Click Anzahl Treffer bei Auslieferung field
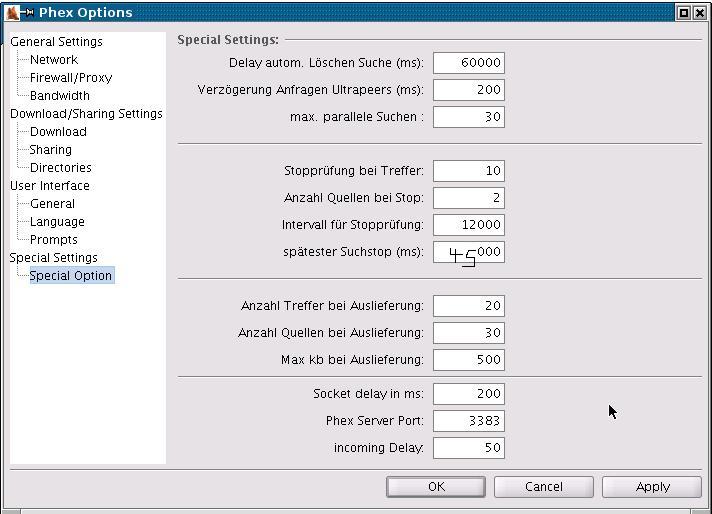This screenshot has width=712, height=514. 469,306
